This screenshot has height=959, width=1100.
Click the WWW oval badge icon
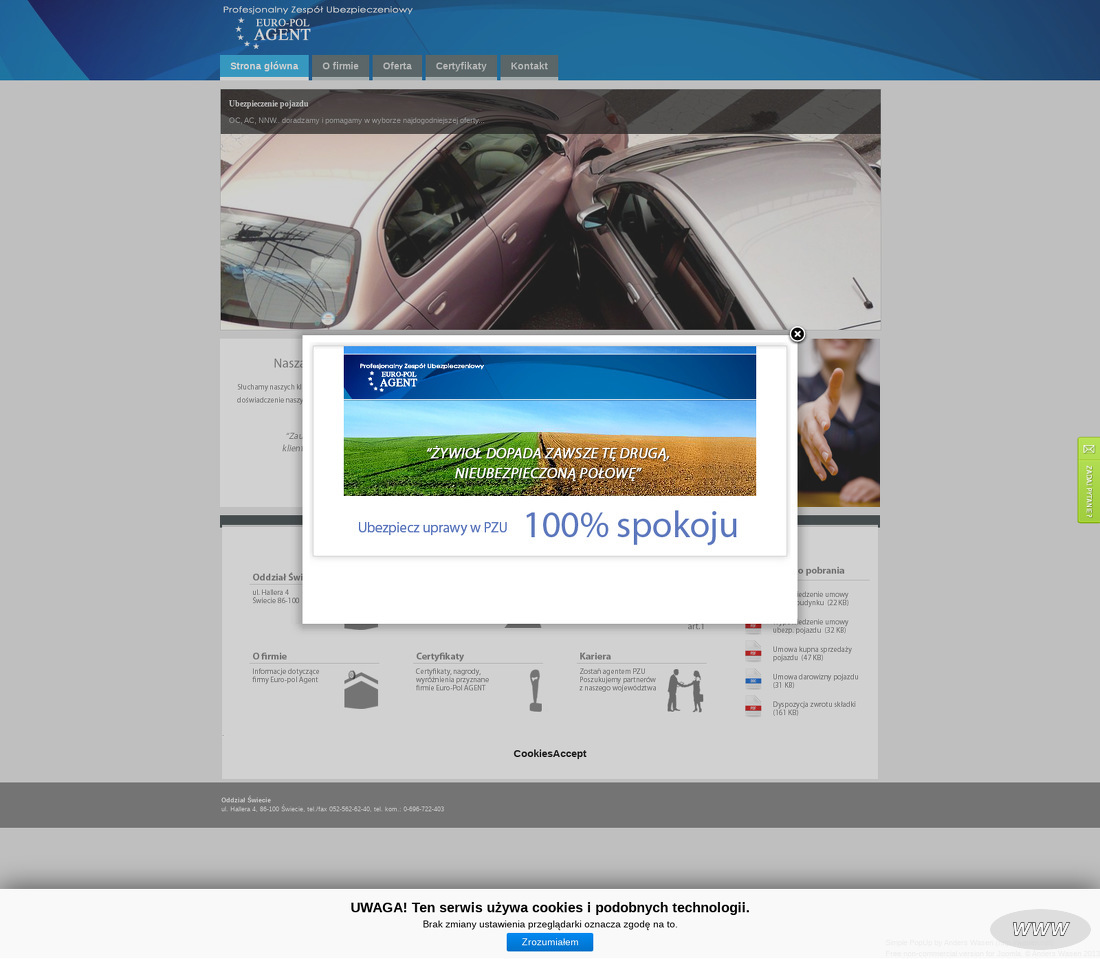click(x=1040, y=929)
